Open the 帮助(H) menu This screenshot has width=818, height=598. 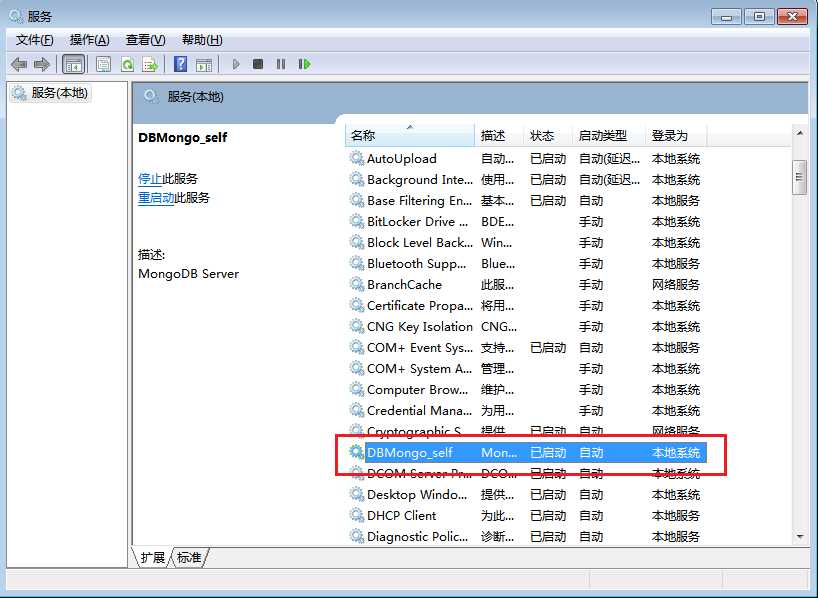202,40
